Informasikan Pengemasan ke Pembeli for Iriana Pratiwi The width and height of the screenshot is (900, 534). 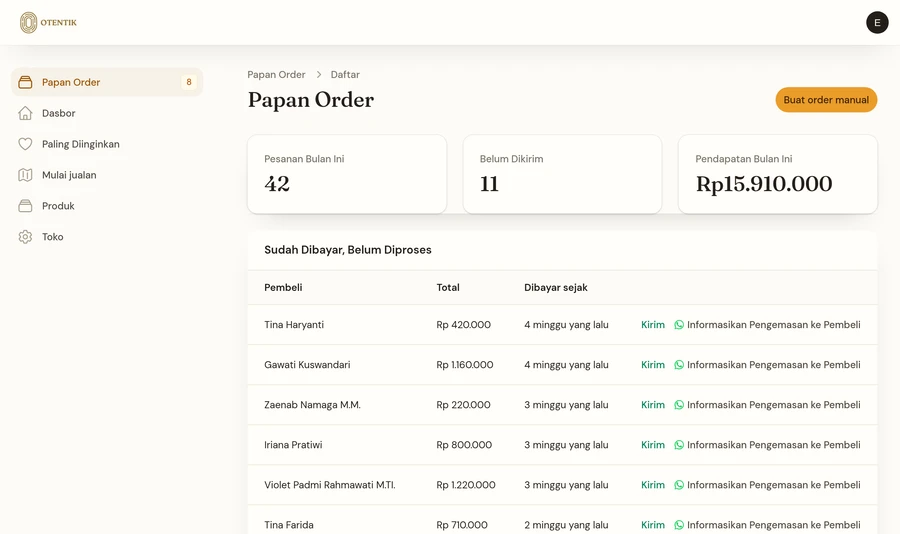767,445
